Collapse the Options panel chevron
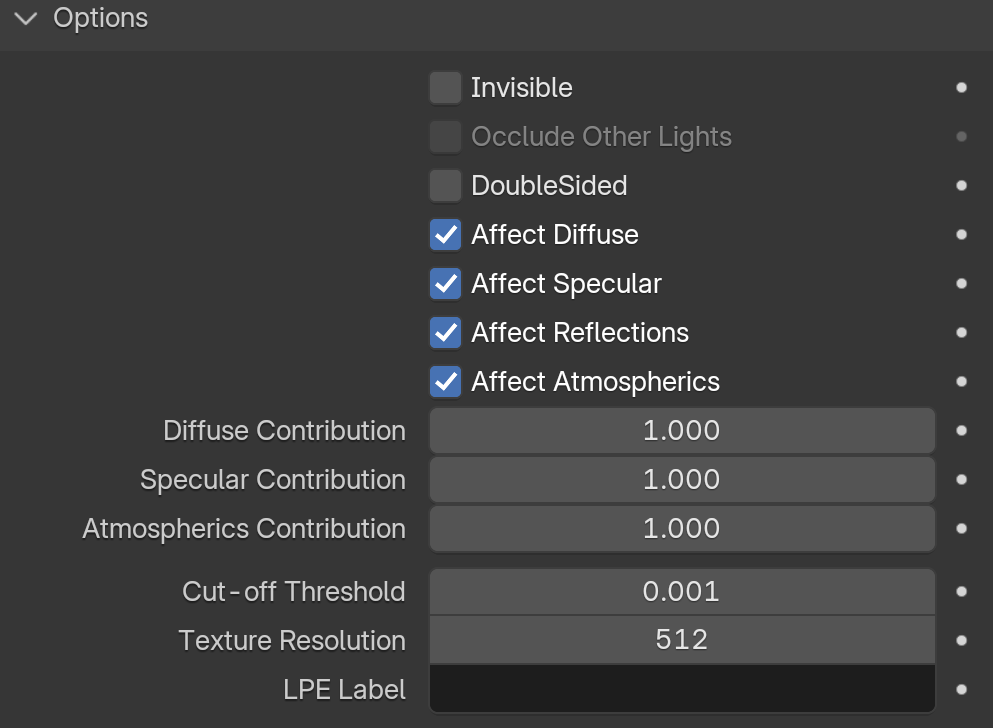Viewport: 993px width, 728px height. pyautogui.click(x=26, y=18)
